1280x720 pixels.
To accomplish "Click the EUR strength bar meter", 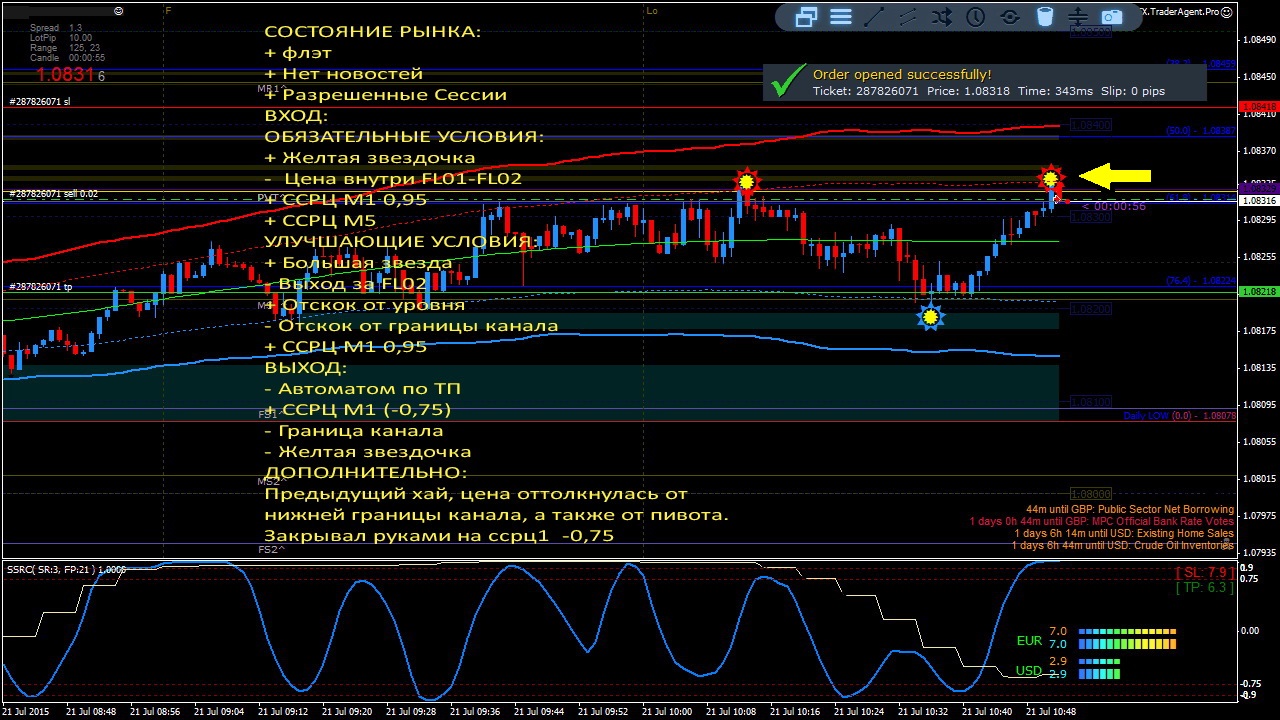I will (x=1127, y=638).
